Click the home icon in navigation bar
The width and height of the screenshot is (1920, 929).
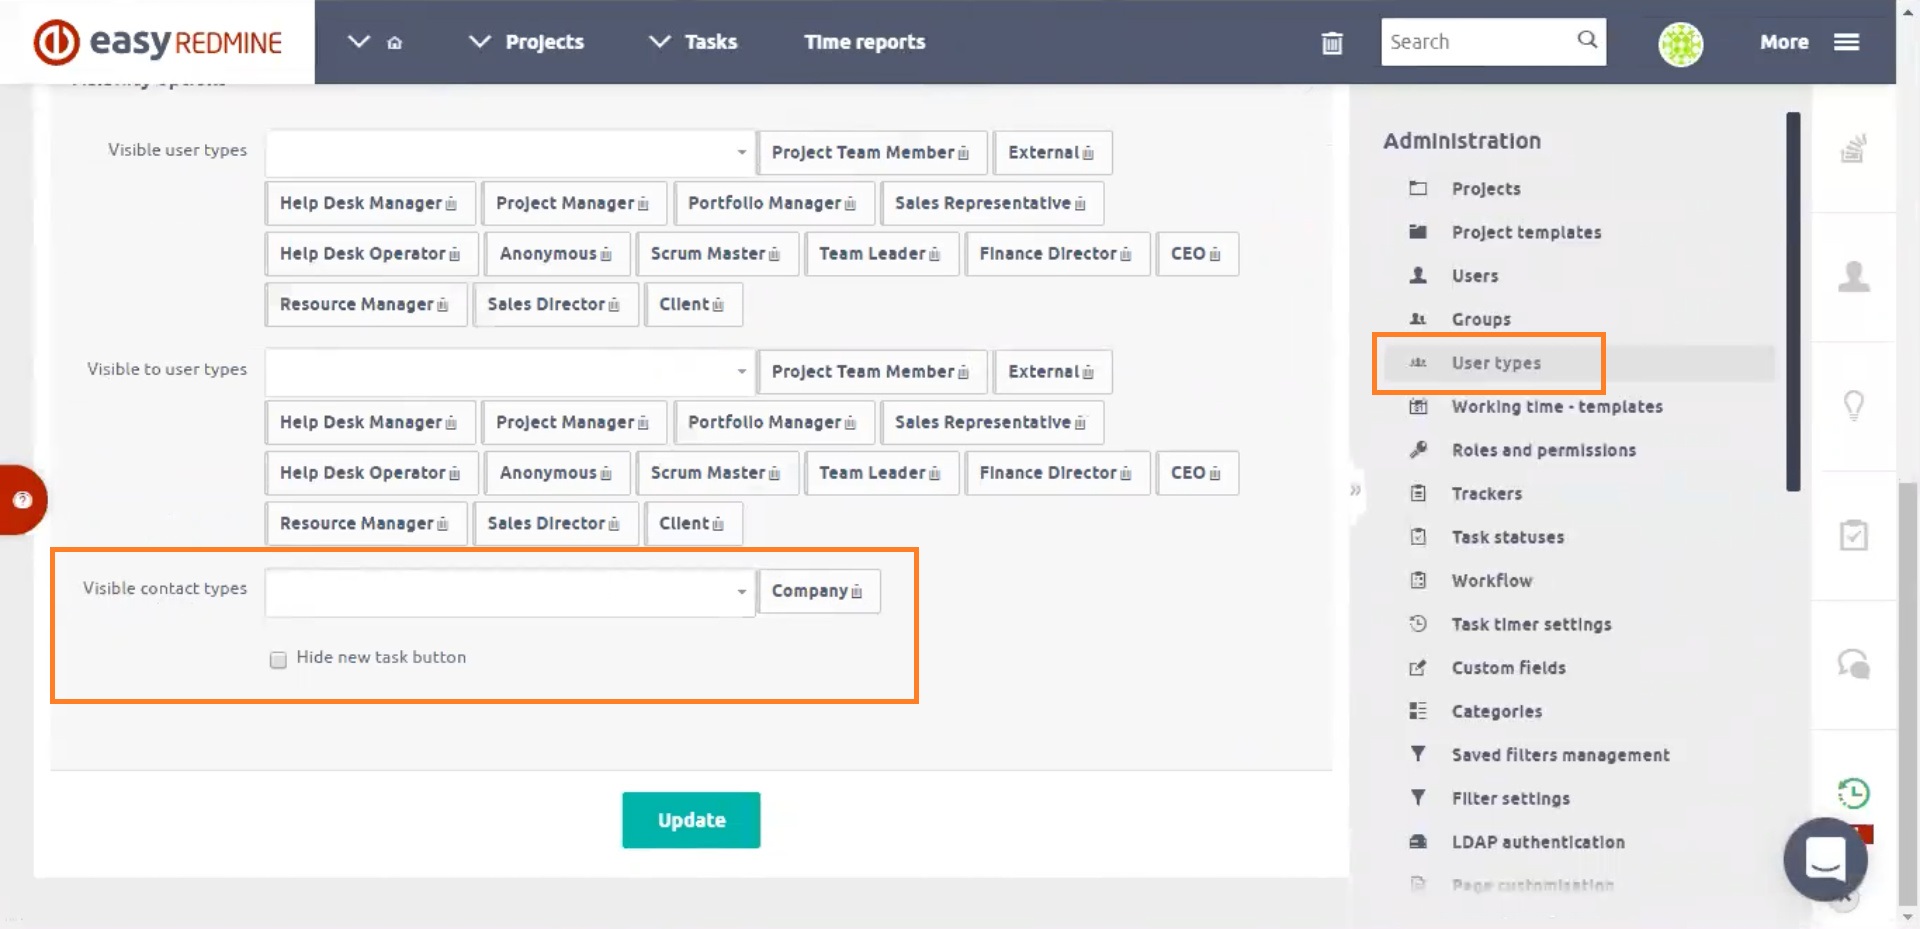394,43
